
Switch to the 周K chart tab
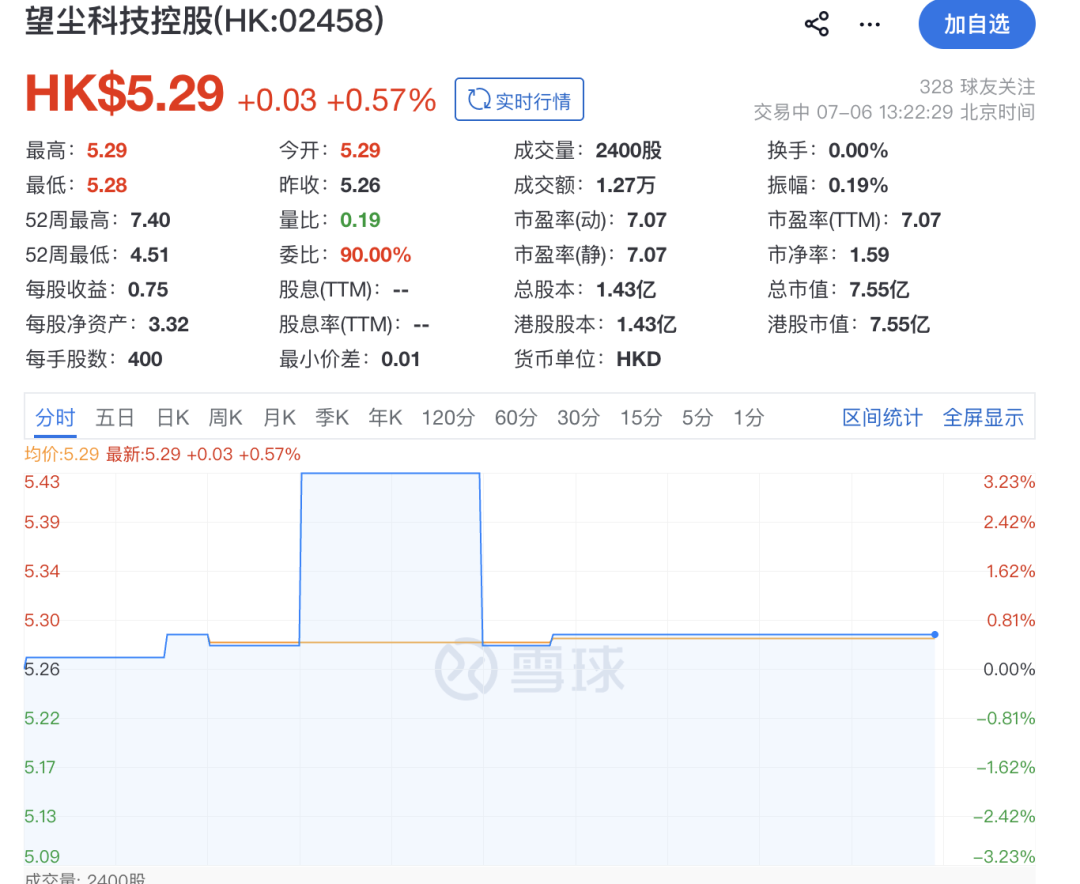tap(225, 418)
